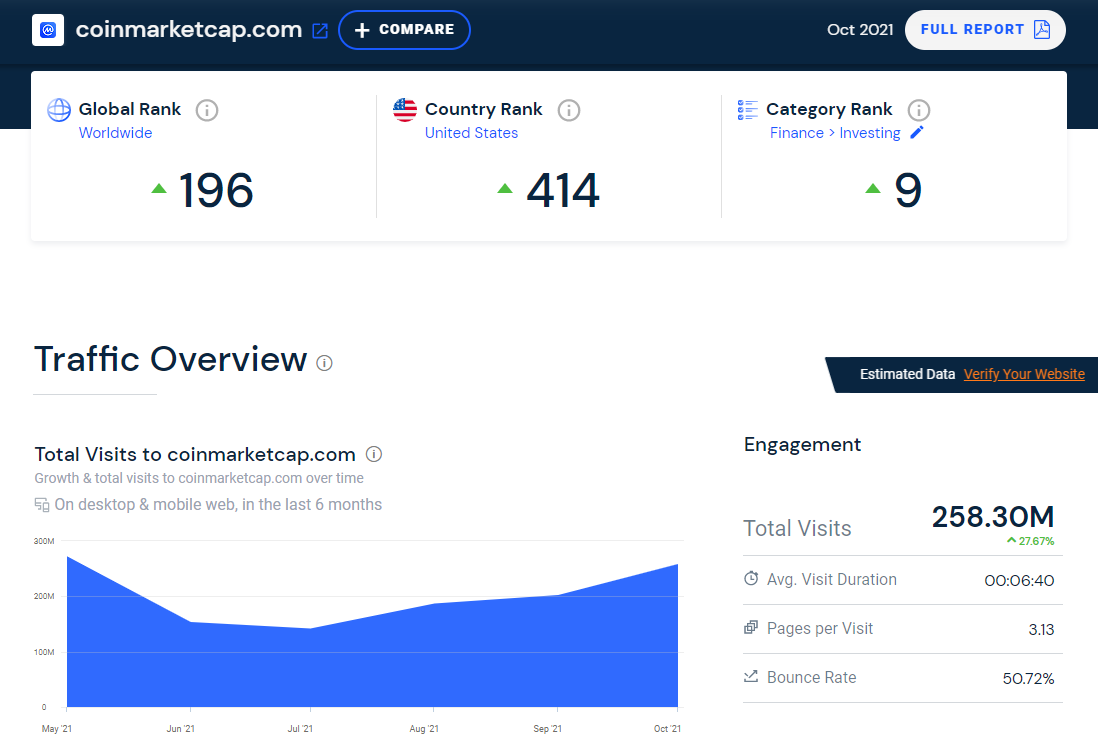Click info icon beside Global Rank
This screenshot has width=1098, height=744.
click(207, 110)
